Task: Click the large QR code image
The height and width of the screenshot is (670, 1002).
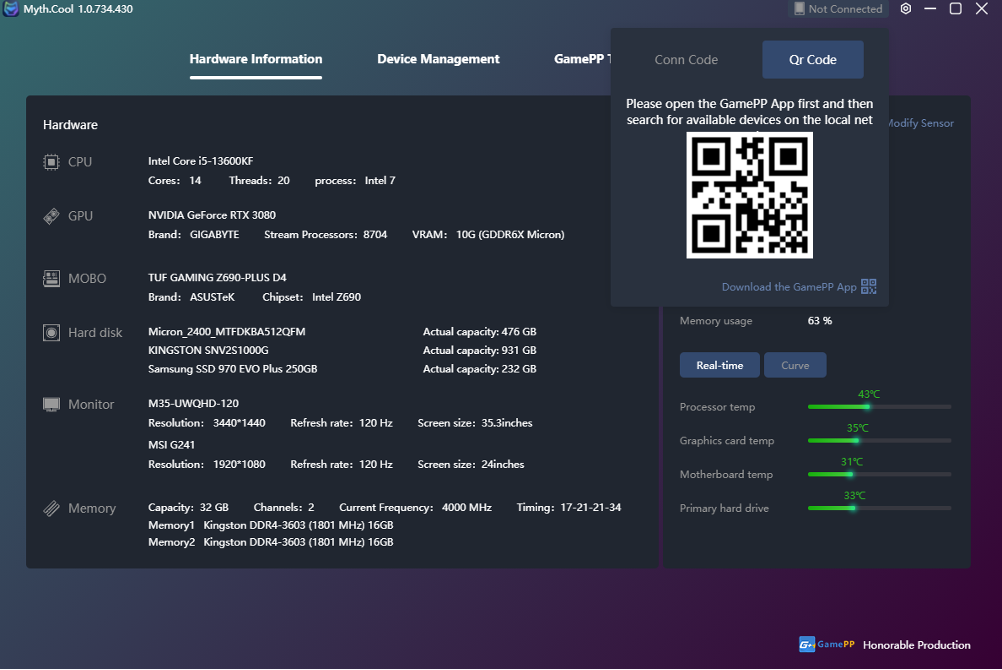Action: click(x=750, y=195)
